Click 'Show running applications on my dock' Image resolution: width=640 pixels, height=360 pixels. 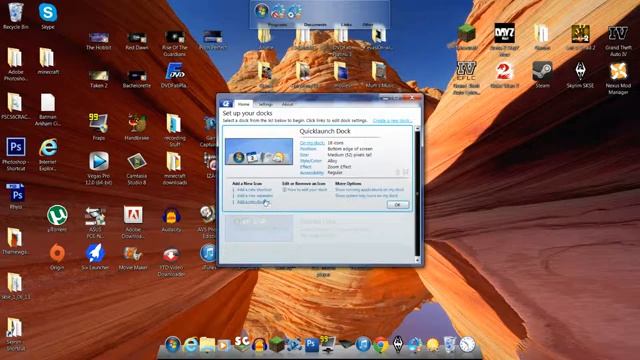click(x=369, y=190)
